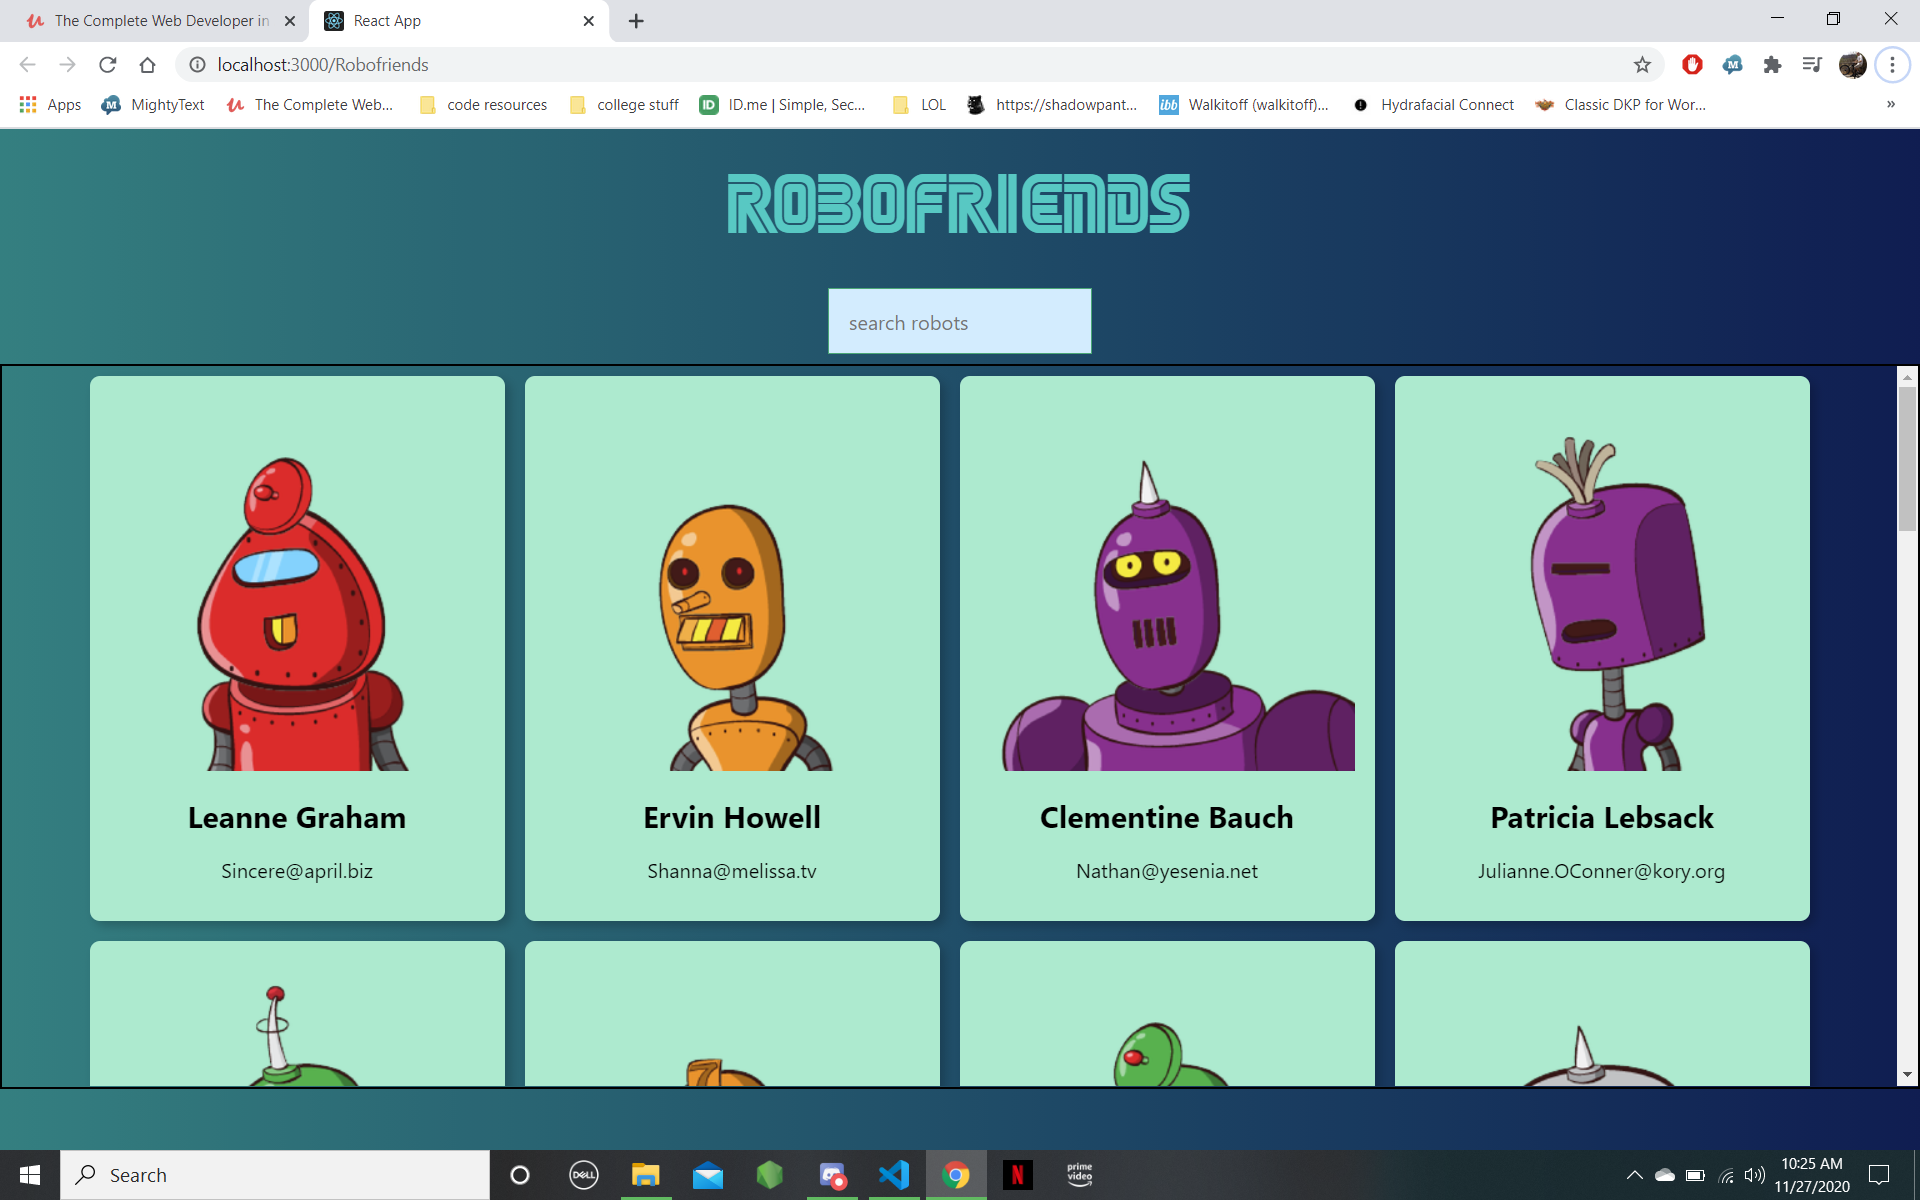Bookmark this page with the star icon
Viewport: 1920px width, 1200px height.
pyautogui.click(x=1642, y=65)
